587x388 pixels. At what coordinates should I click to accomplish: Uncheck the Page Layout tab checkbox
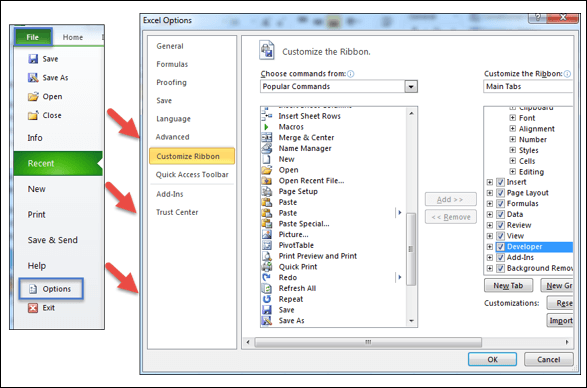point(501,193)
